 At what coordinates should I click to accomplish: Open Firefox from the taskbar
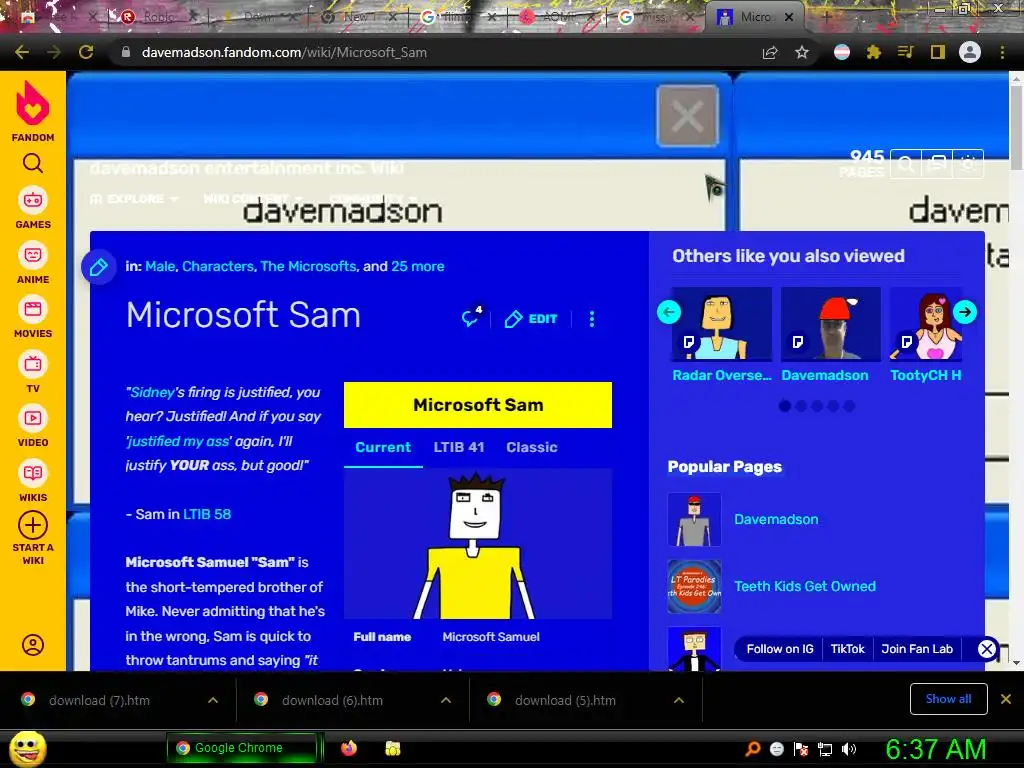tap(349, 748)
